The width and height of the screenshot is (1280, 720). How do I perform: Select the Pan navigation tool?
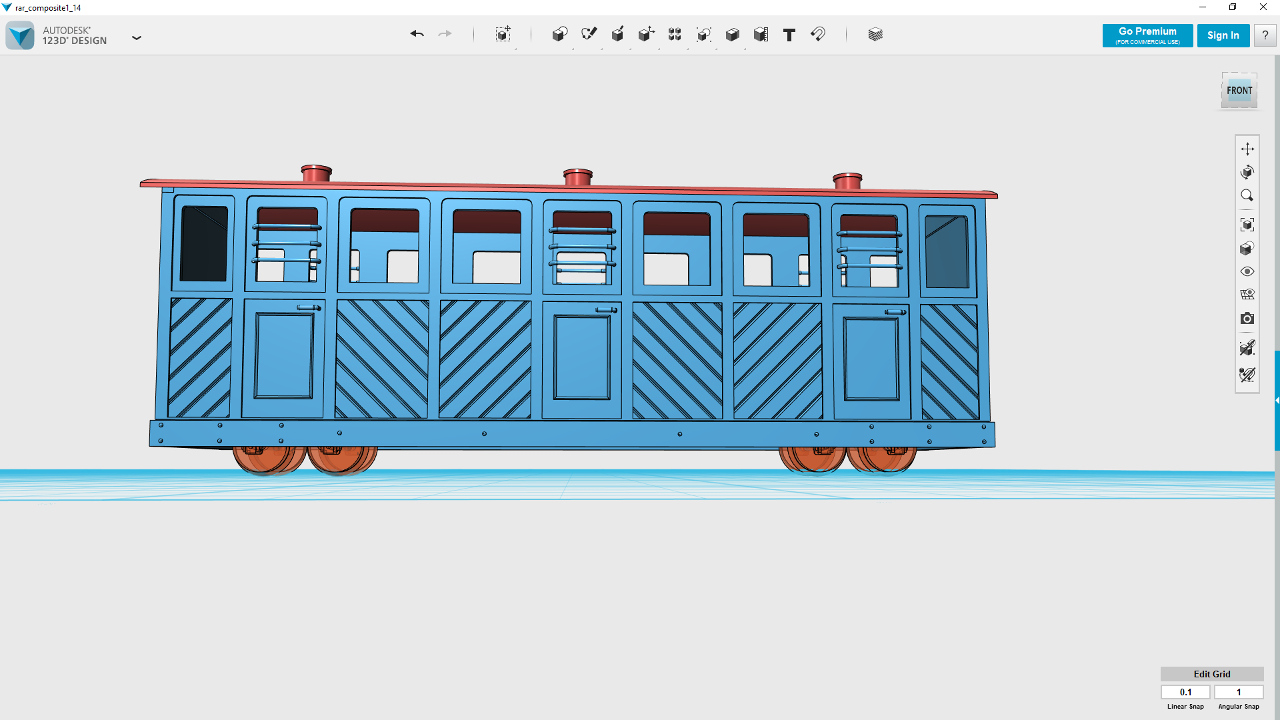[x=1247, y=148]
